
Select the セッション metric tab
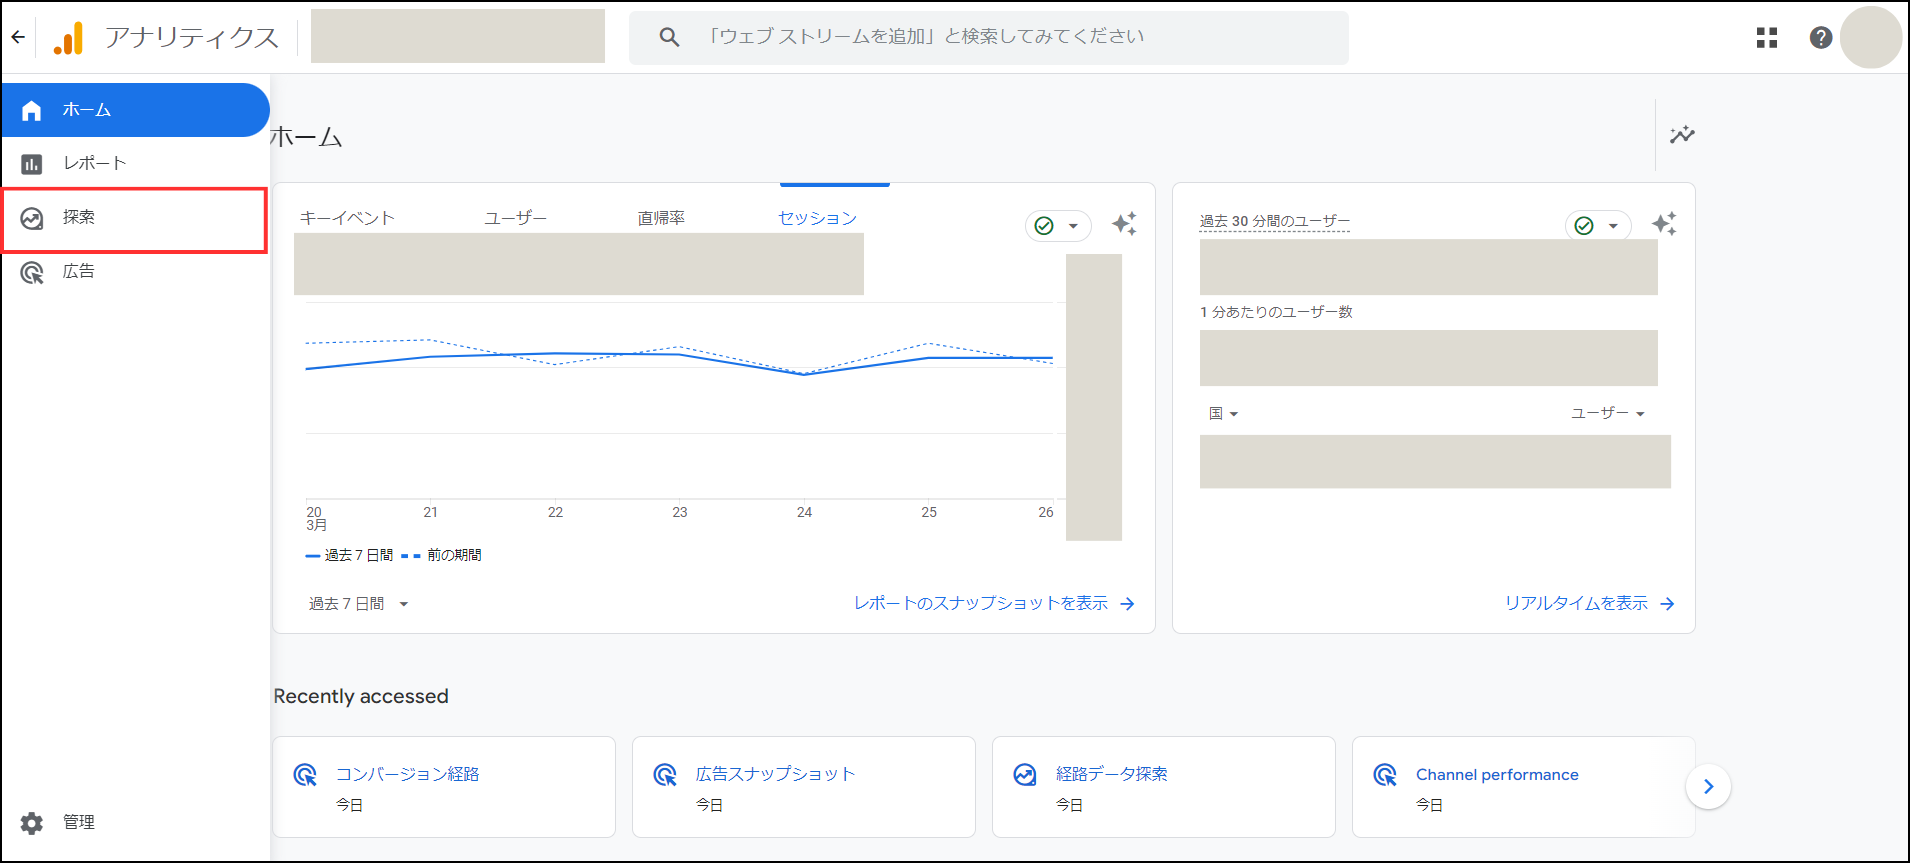(x=818, y=218)
